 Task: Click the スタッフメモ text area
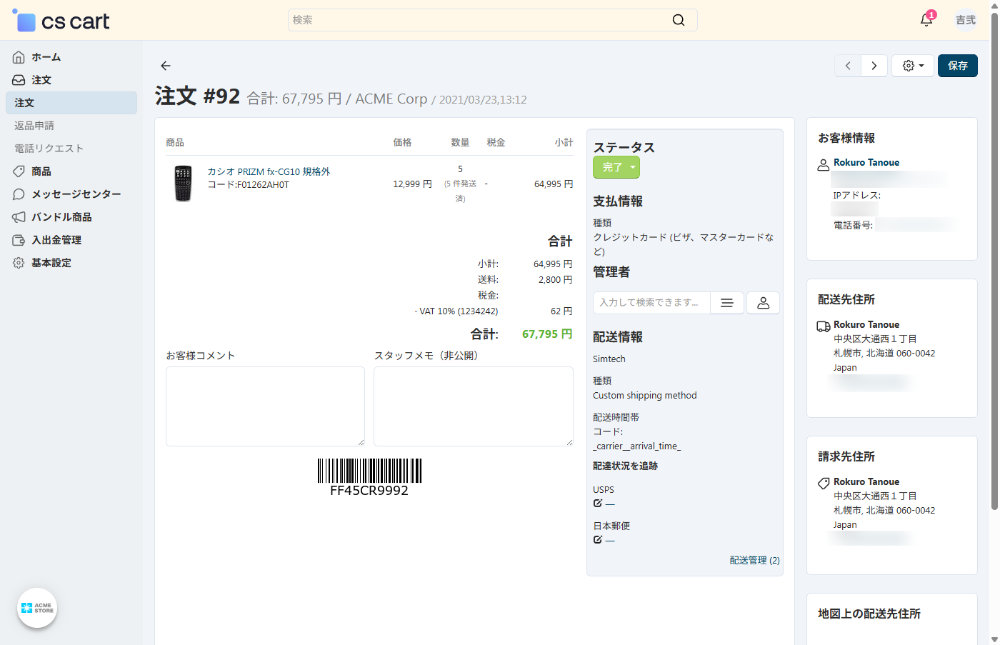click(473, 405)
